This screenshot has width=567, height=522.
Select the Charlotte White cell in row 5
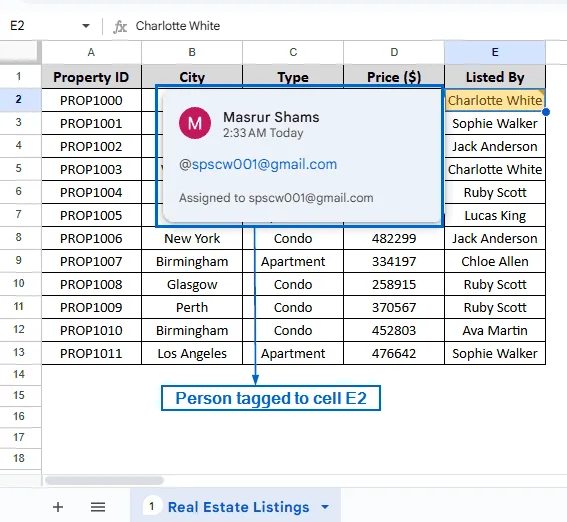(495, 169)
